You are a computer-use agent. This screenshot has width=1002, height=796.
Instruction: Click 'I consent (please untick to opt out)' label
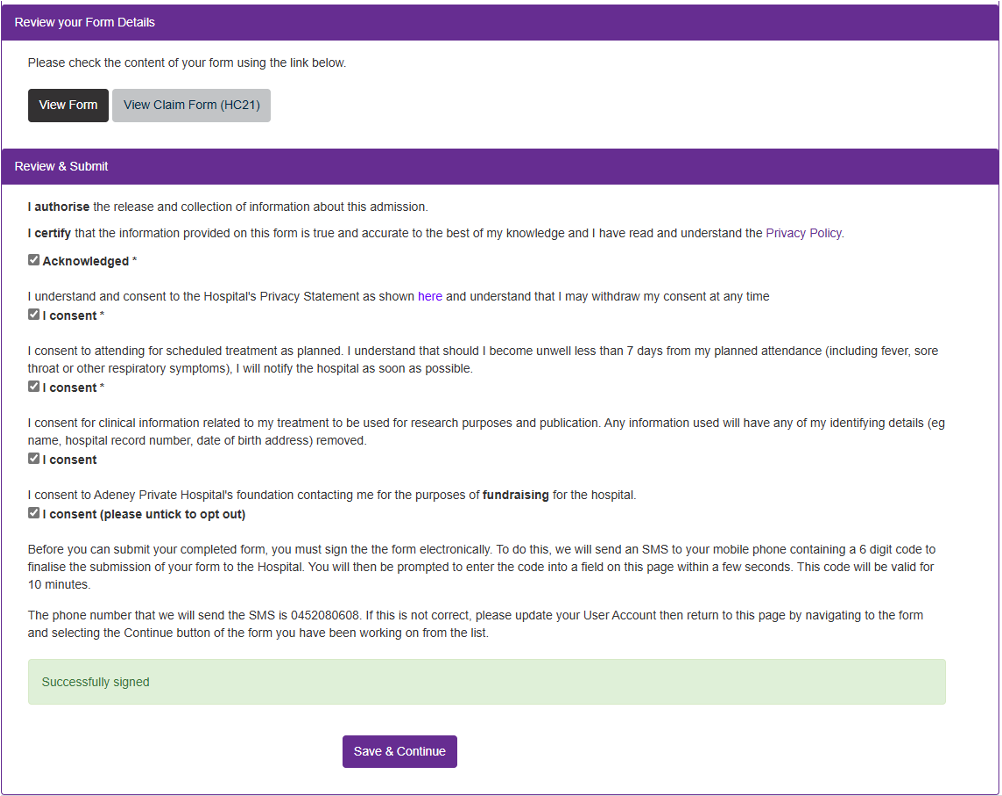pos(144,514)
